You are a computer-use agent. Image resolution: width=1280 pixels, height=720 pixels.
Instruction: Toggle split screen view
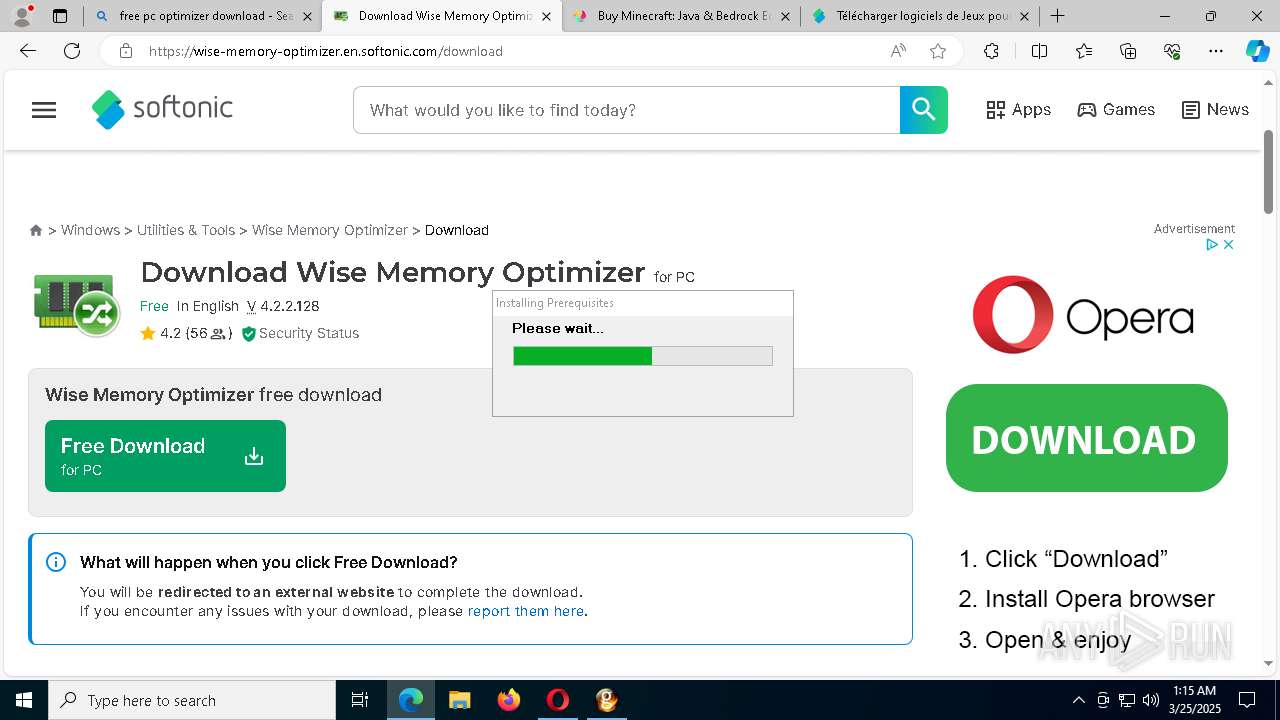click(1039, 51)
